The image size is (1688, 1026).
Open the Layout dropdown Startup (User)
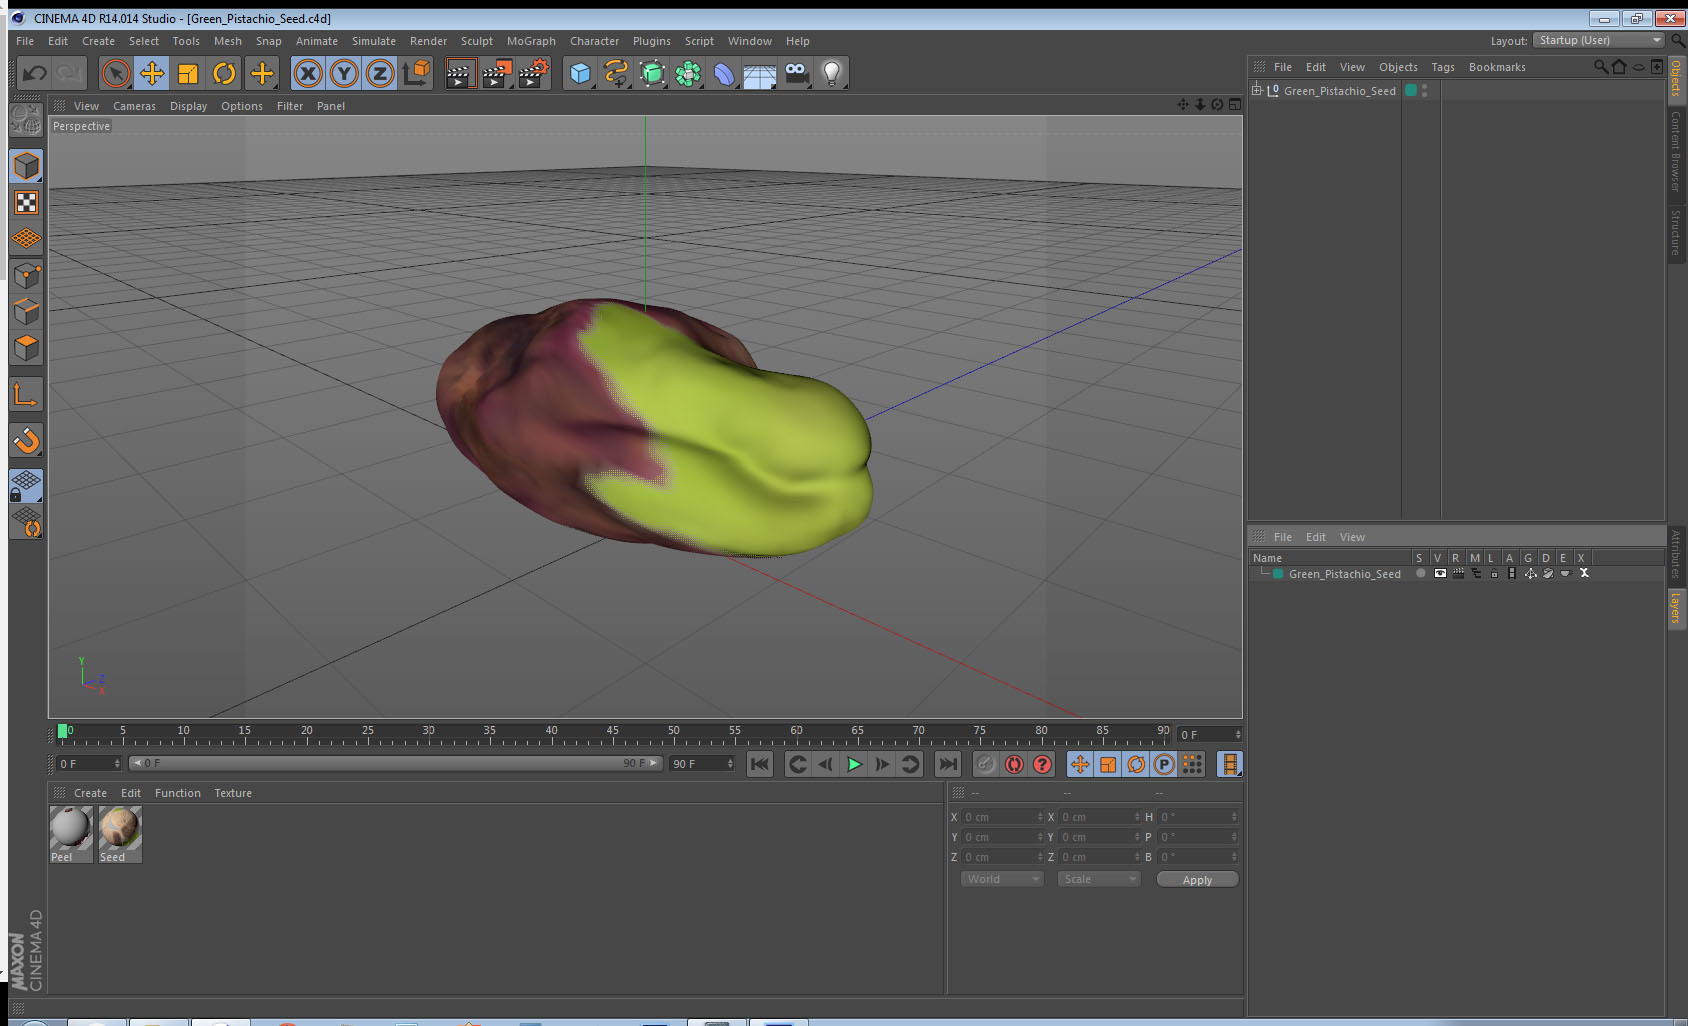tap(1598, 40)
